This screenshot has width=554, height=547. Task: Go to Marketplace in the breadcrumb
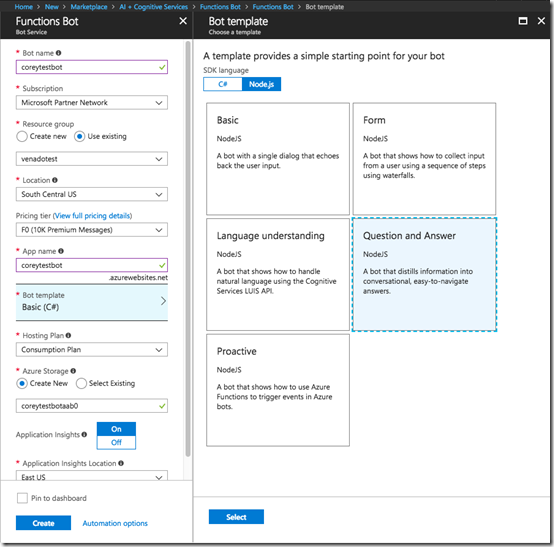coord(89,7)
